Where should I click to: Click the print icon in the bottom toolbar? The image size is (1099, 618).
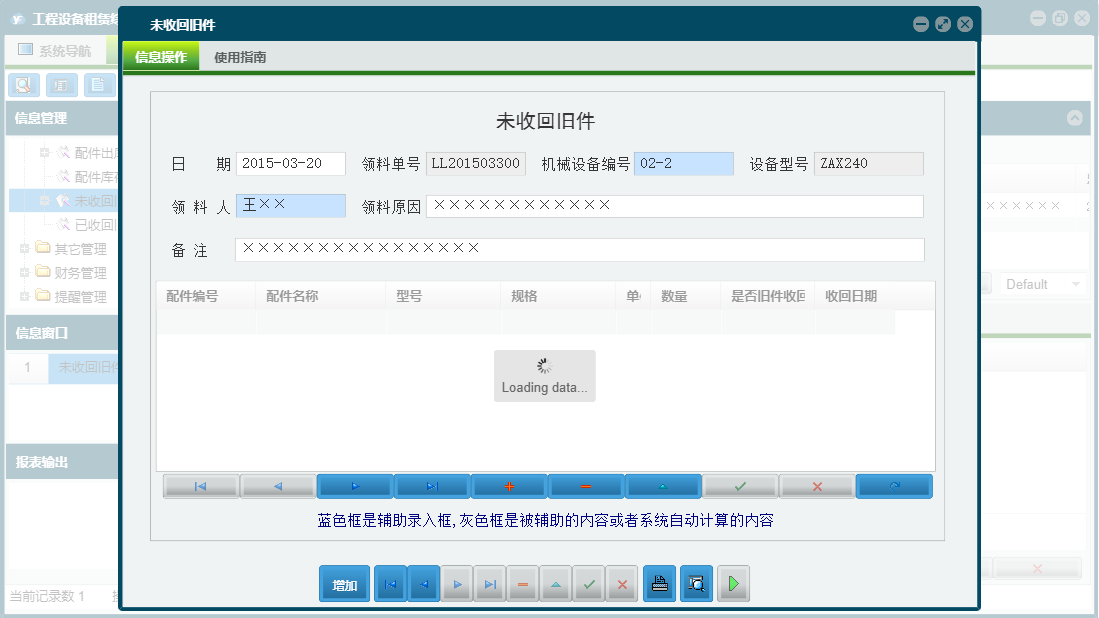click(659, 583)
